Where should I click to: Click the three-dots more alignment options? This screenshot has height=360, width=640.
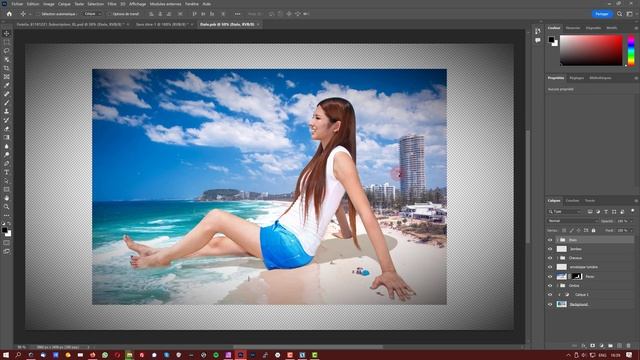click(x=237, y=14)
